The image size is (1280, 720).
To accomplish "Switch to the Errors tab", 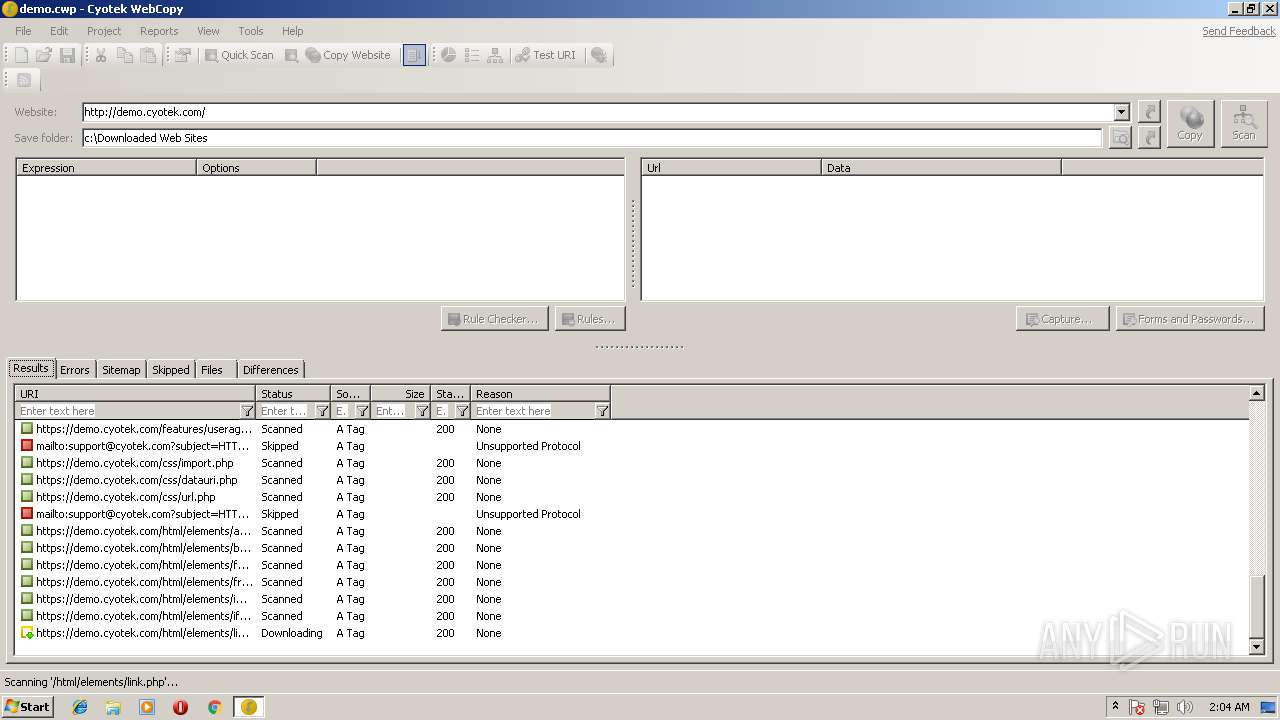I will point(75,370).
